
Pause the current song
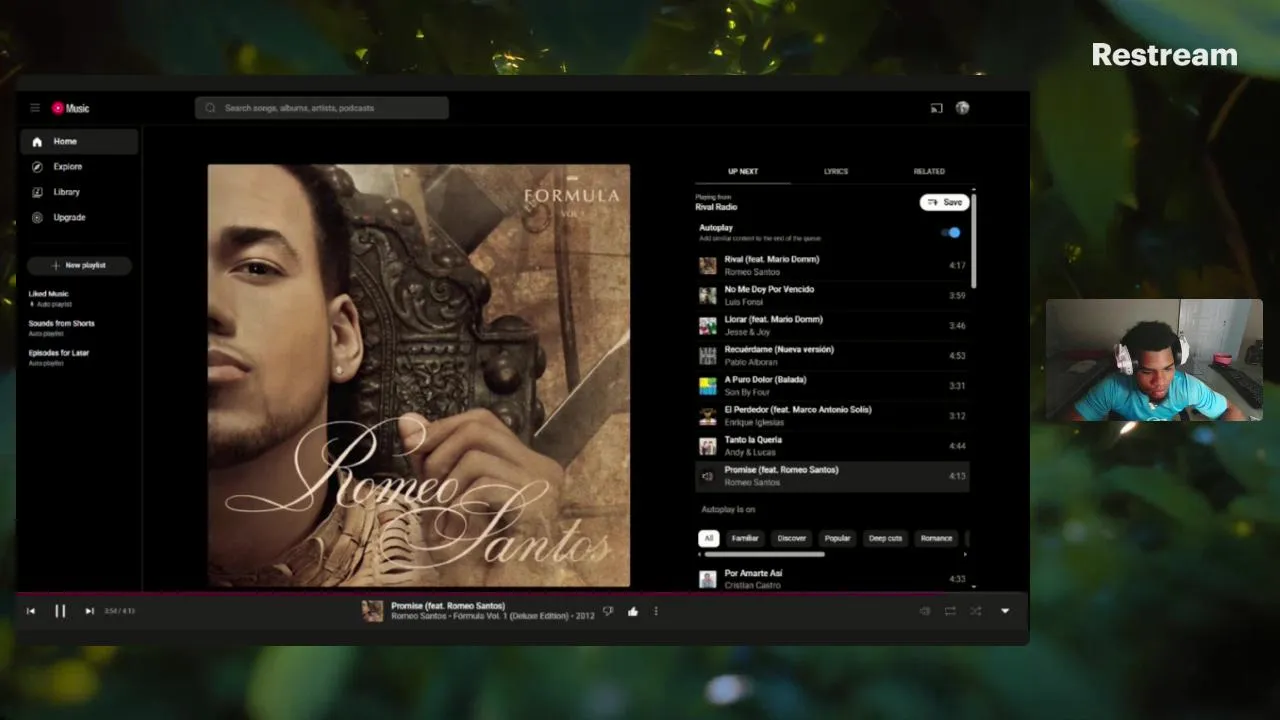pos(60,611)
